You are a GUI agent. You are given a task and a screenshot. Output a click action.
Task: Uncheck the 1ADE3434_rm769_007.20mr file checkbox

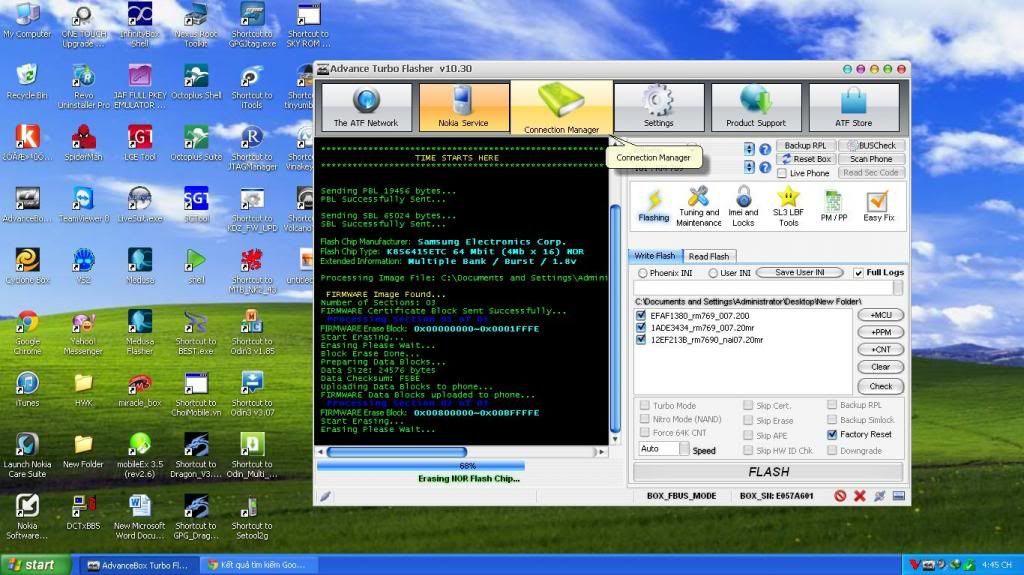coord(641,327)
